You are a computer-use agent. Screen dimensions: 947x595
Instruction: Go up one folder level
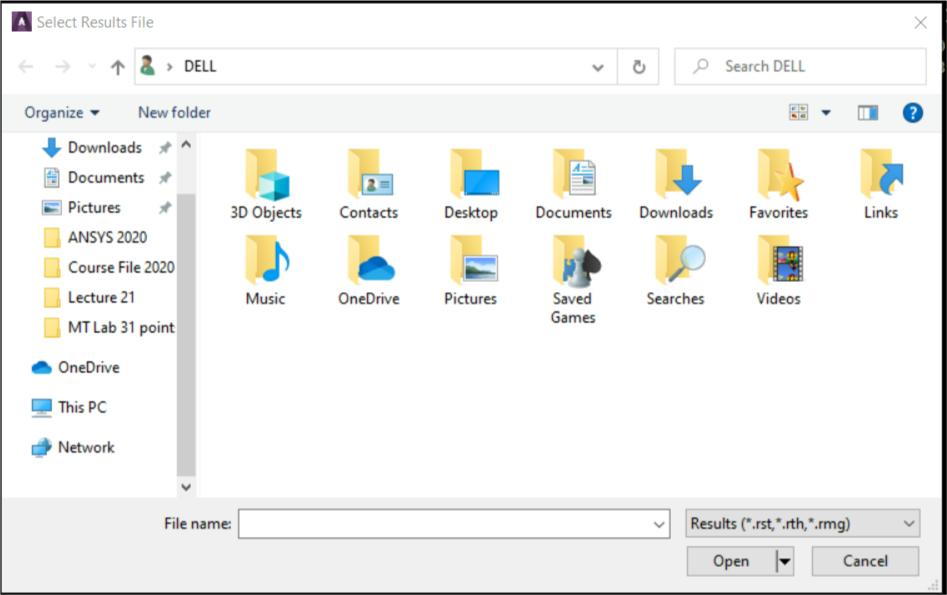(x=118, y=67)
